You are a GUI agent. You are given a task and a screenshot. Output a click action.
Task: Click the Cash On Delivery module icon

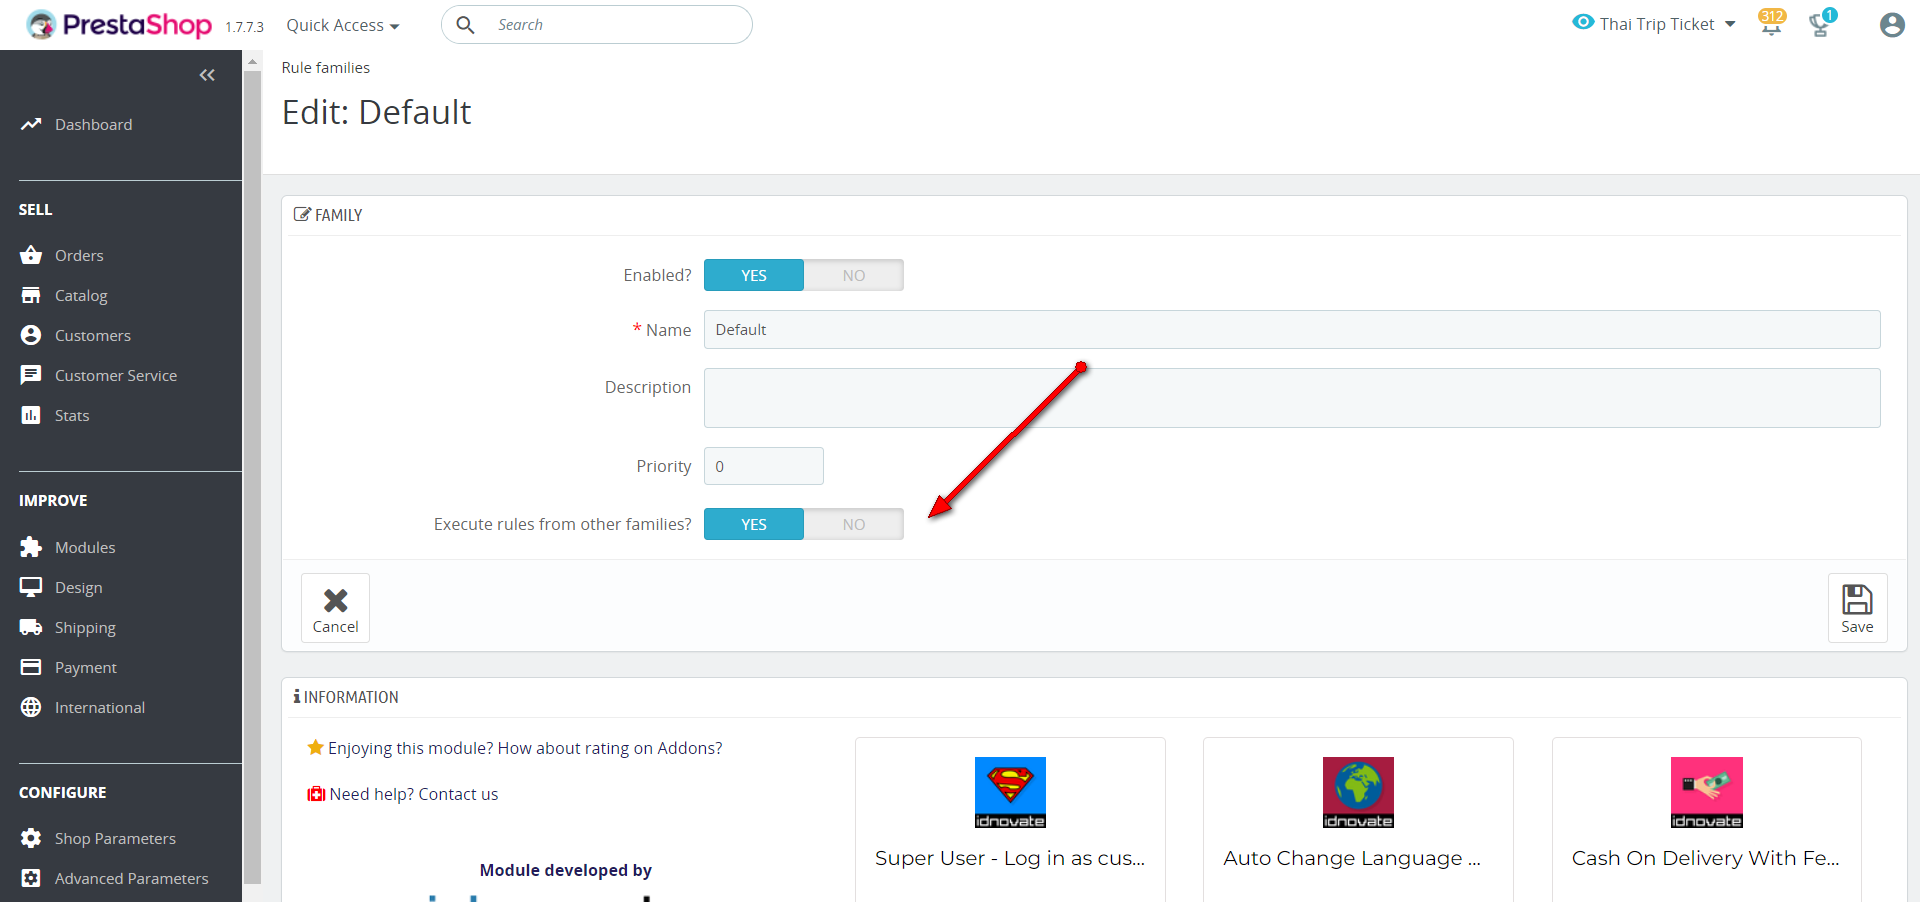(1706, 792)
